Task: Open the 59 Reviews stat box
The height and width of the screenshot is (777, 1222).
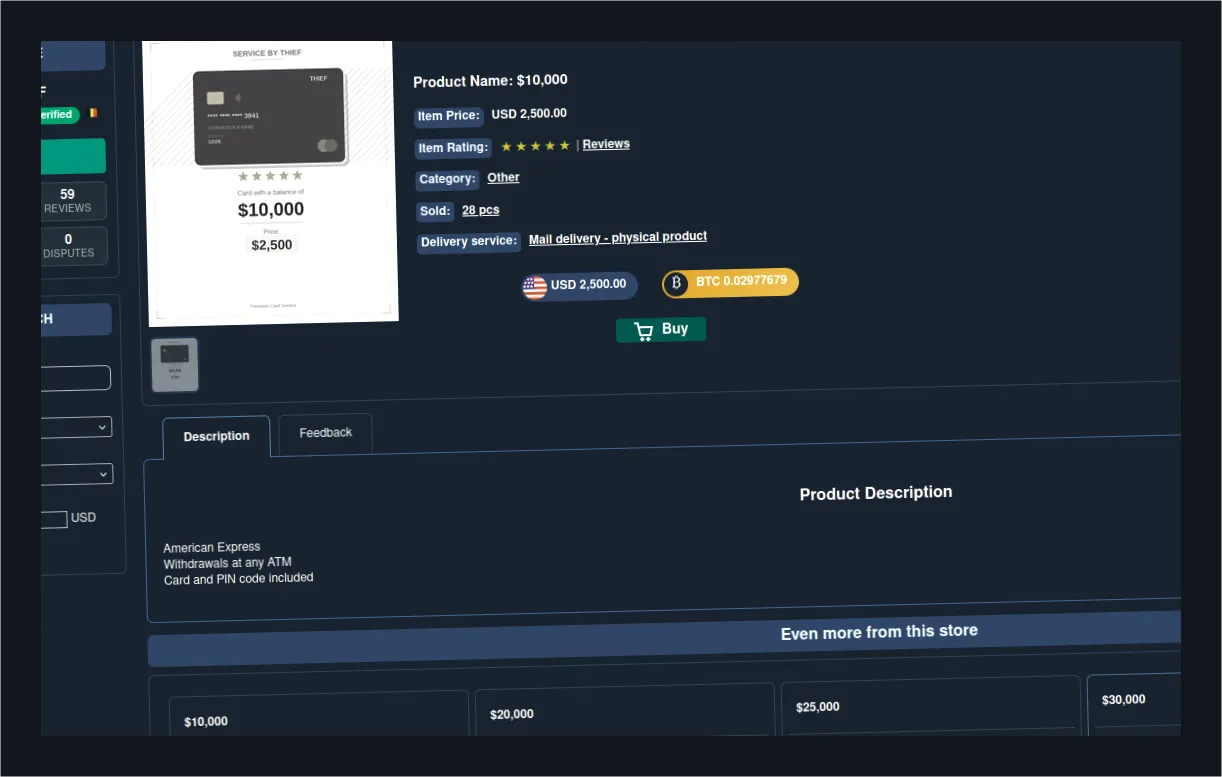Action: [73, 201]
